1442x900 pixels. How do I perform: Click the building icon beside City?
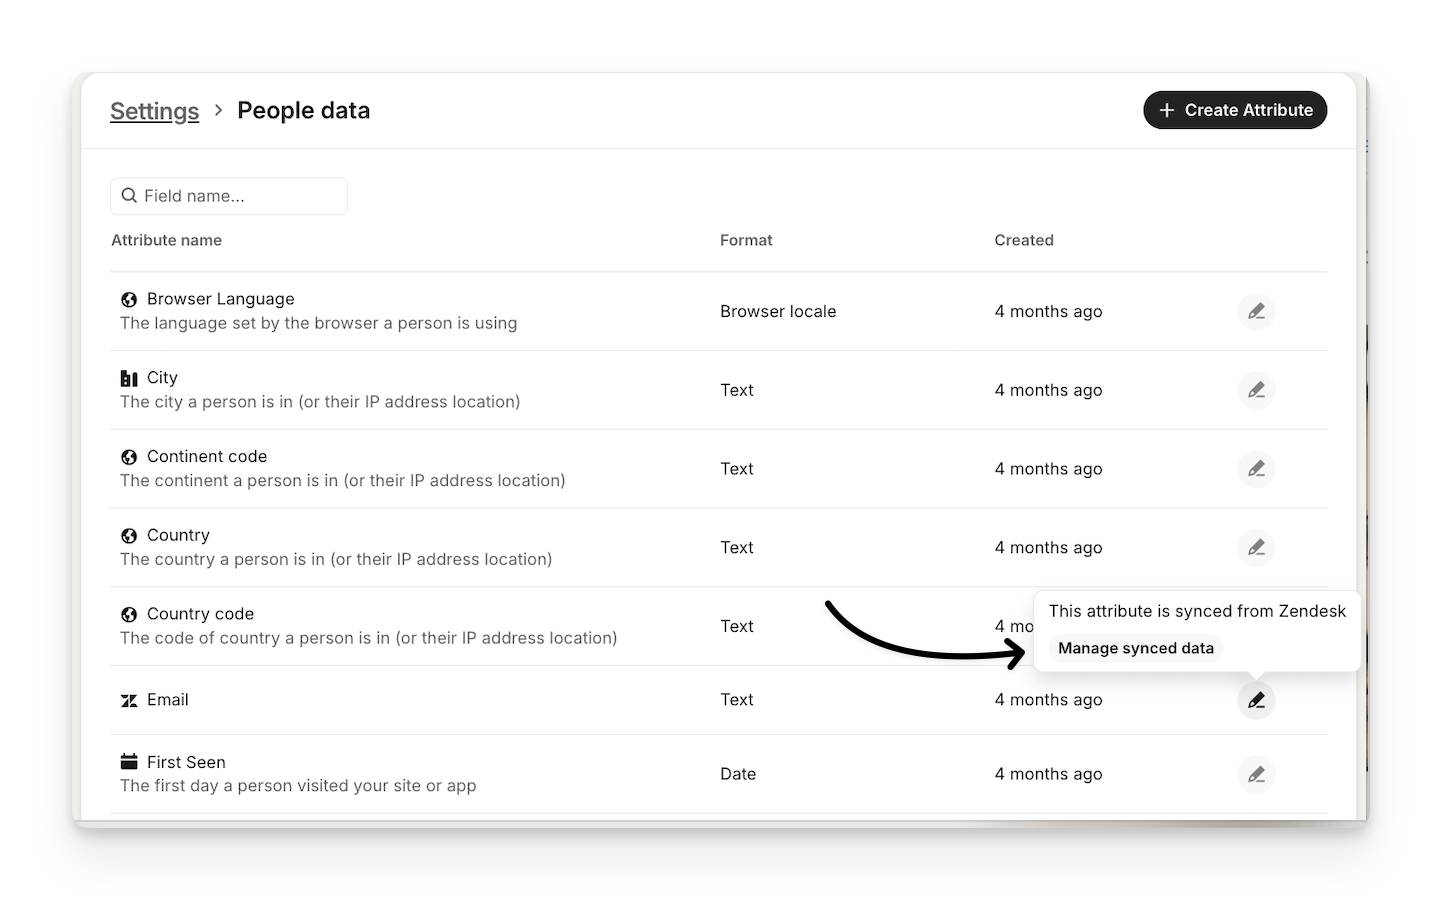pyautogui.click(x=129, y=378)
